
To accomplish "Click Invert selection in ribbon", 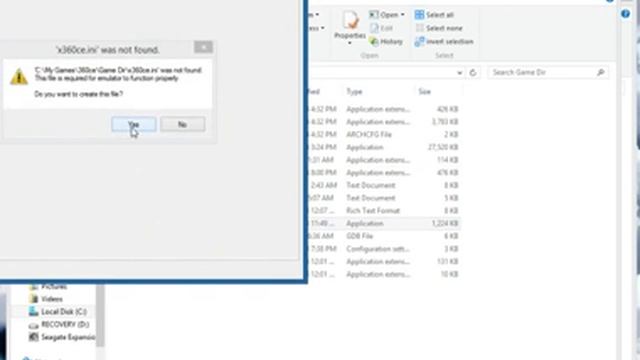I will (x=444, y=42).
